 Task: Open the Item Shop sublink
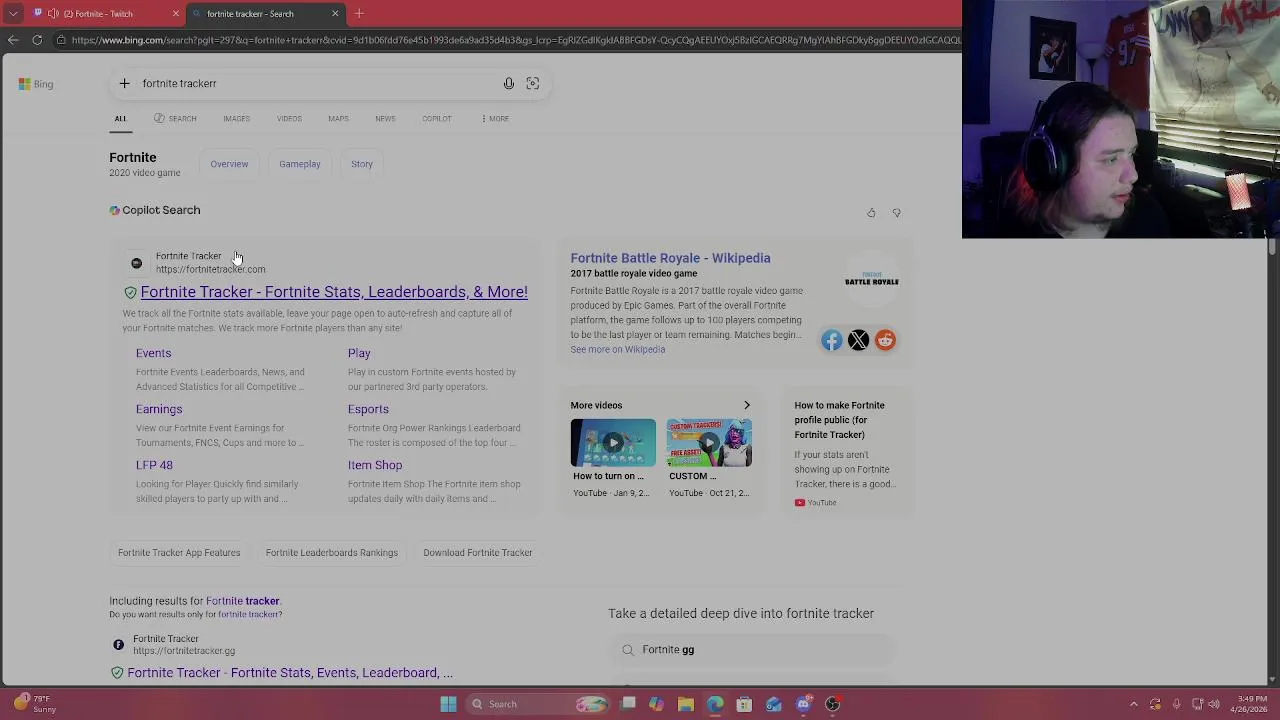[375, 465]
